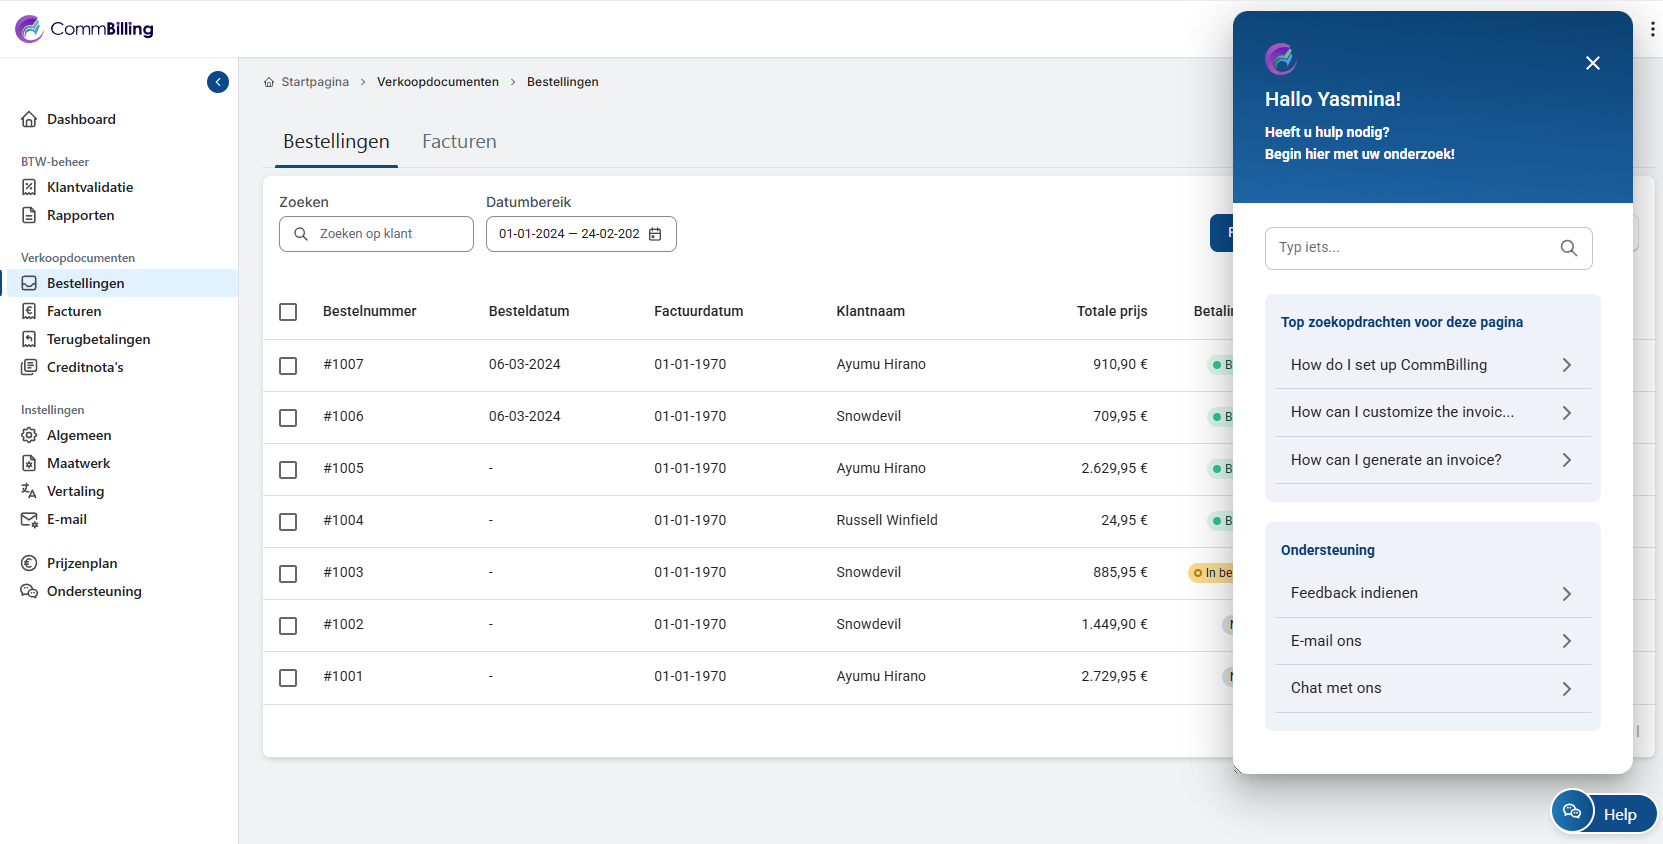Tick the checkbox for order #1007
This screenshot has height=844, width=1663.
(x=288, y=365)
